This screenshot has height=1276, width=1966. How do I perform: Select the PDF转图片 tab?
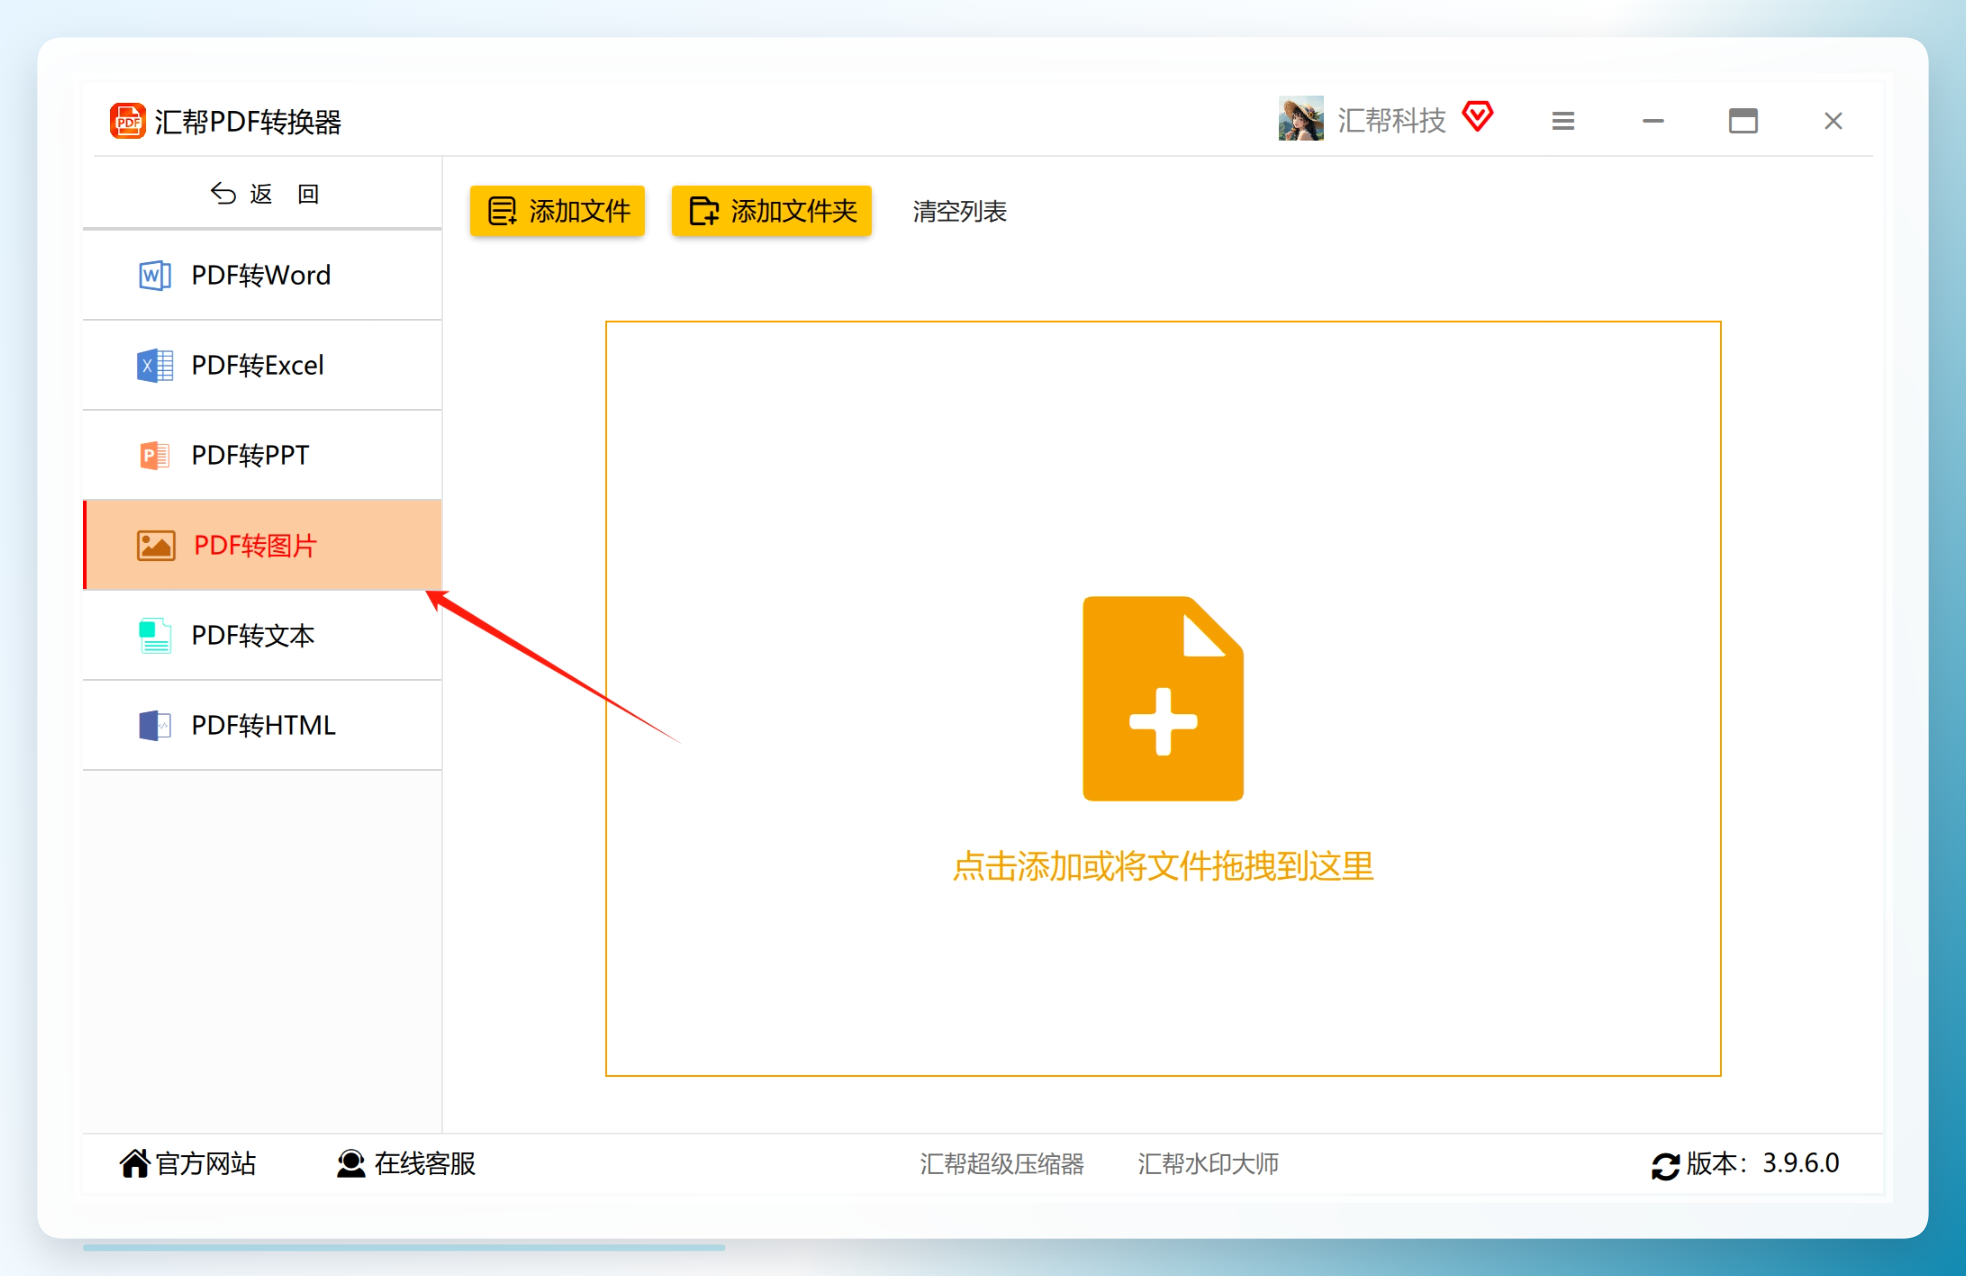262,545
